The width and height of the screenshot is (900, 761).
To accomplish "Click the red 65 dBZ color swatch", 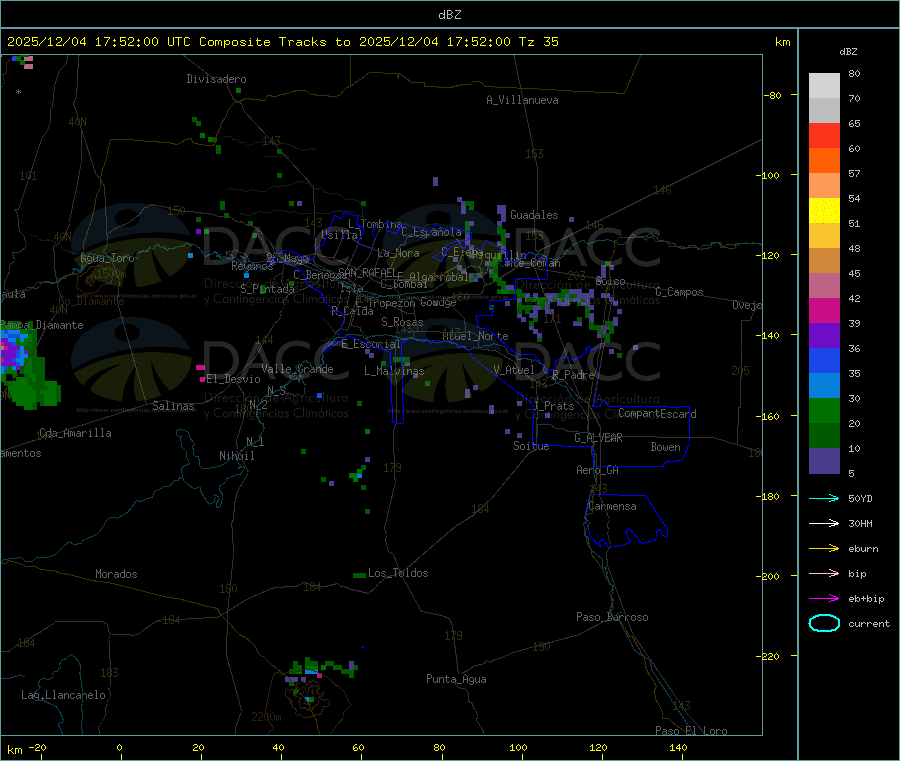I will coord(824,135).
